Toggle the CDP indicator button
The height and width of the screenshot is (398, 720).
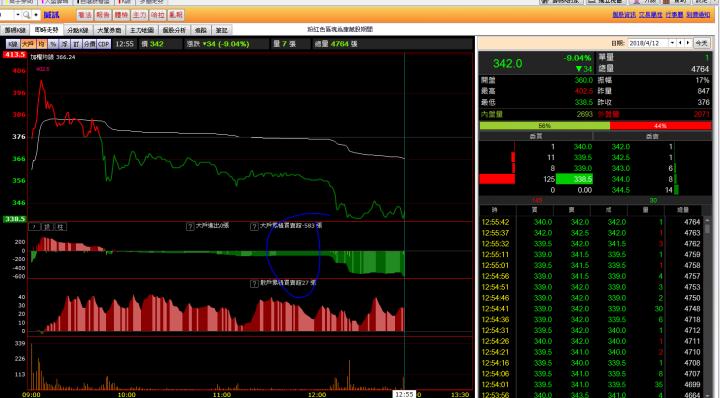coord(104,44)
